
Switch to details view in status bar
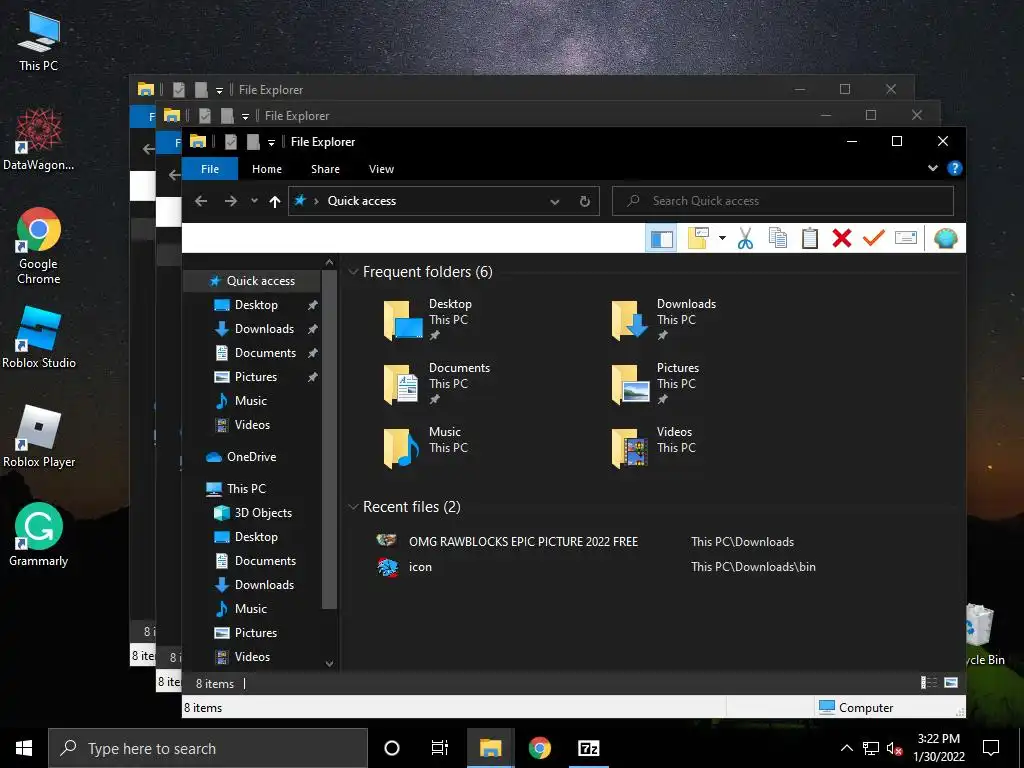929,682
